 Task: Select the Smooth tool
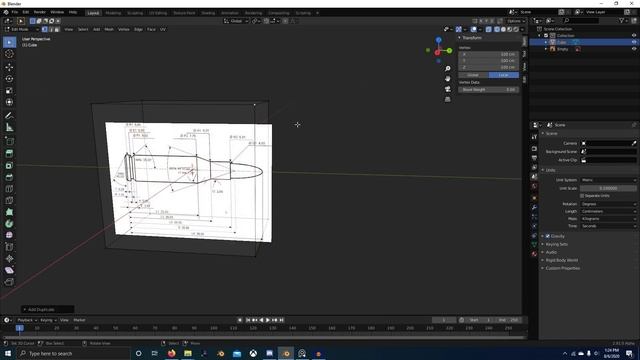click(9, 236)
